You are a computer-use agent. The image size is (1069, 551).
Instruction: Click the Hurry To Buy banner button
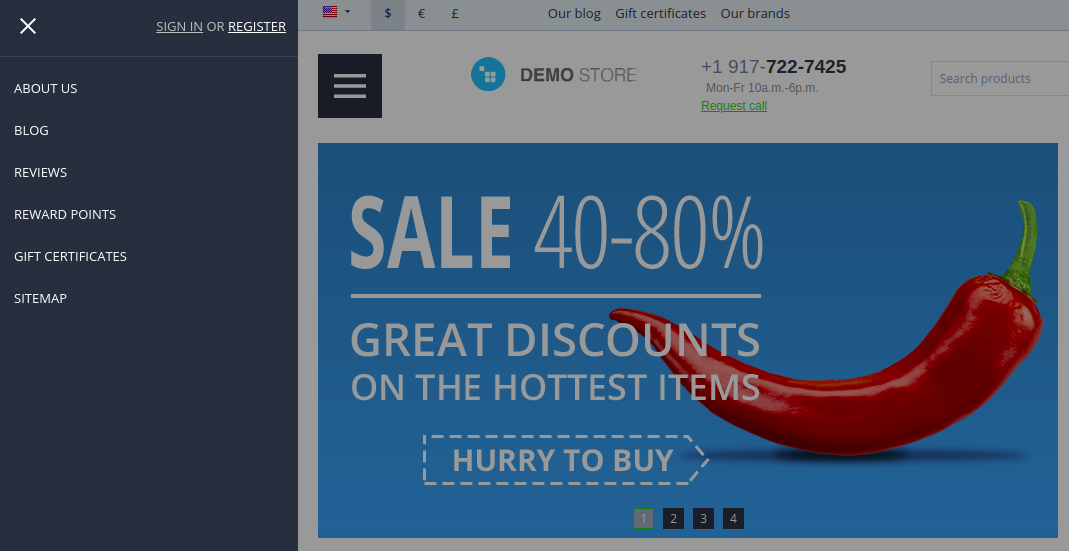coord(566,460)
